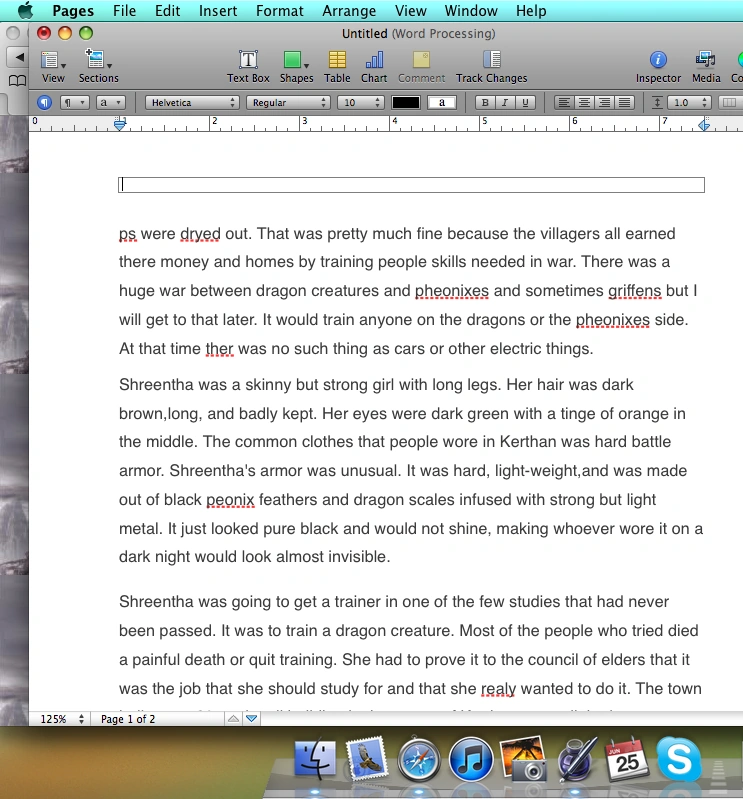Image resolution: width=743 pixels, height=799 pixels.
Task: Change line spacing 1.0 value
Action: click(x=689, y=102)
